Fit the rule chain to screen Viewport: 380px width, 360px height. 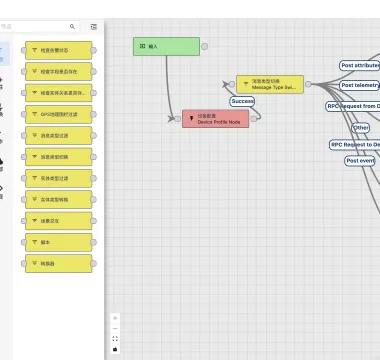115,339
